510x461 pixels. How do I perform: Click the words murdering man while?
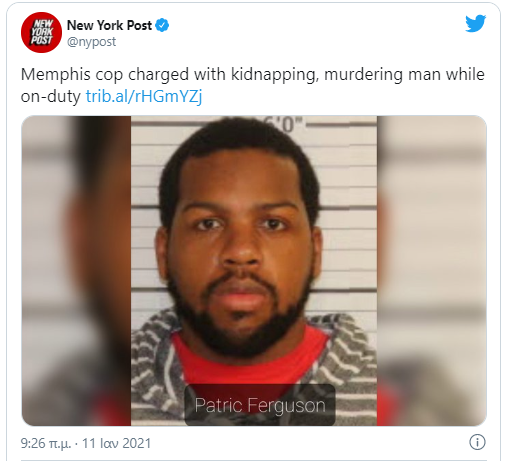404,74
